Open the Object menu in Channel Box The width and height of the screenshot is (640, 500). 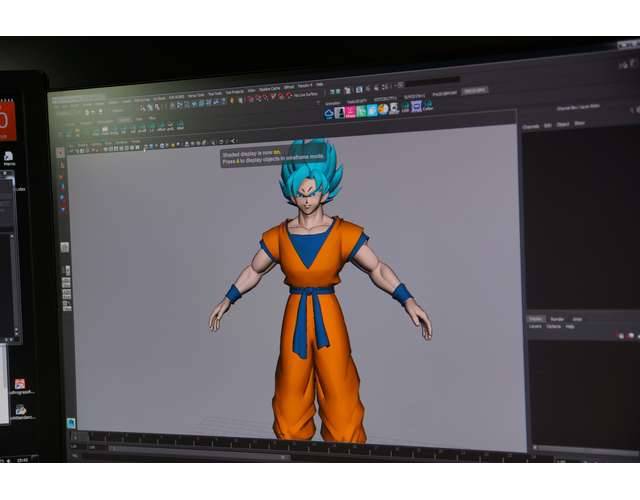pyautogui.click(x=563, y=124)
